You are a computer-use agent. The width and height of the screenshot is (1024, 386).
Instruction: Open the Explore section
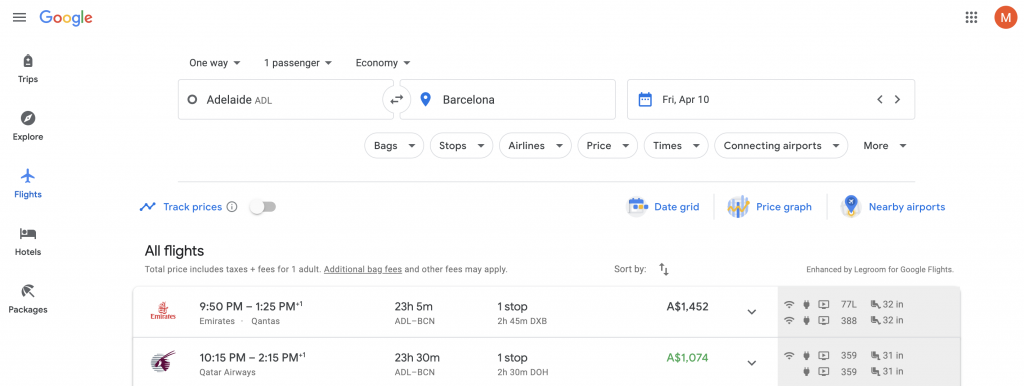click(x=27, y=127)
